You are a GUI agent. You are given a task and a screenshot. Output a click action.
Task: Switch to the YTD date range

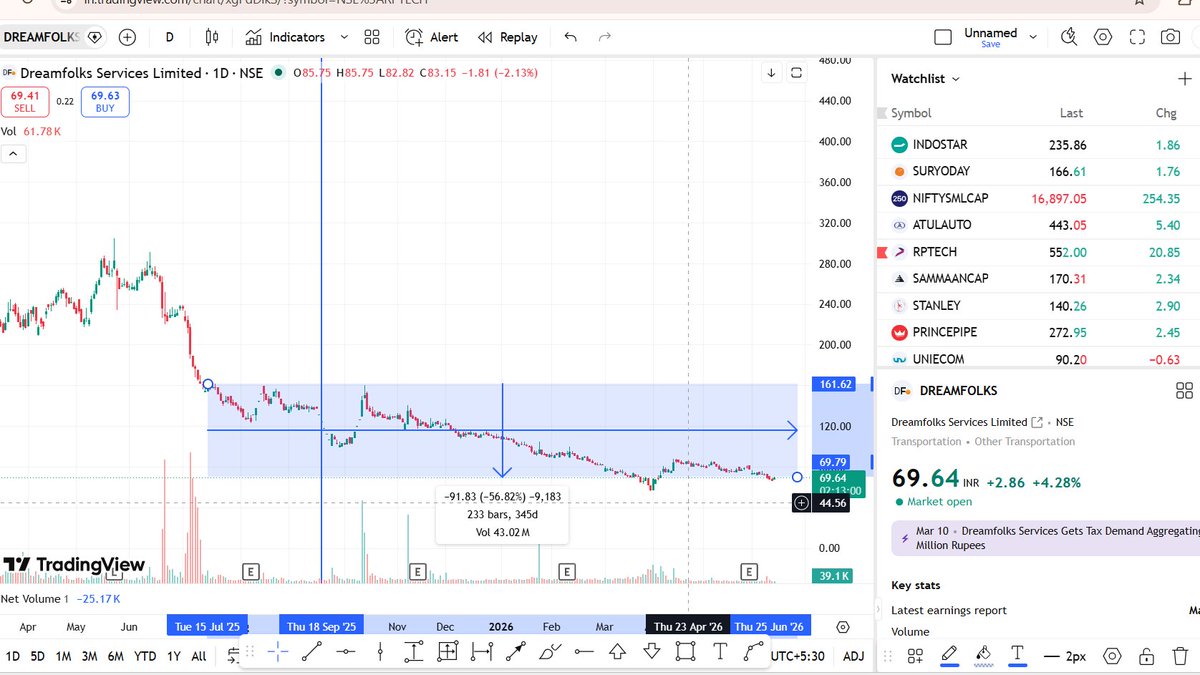tap(145, 656)
